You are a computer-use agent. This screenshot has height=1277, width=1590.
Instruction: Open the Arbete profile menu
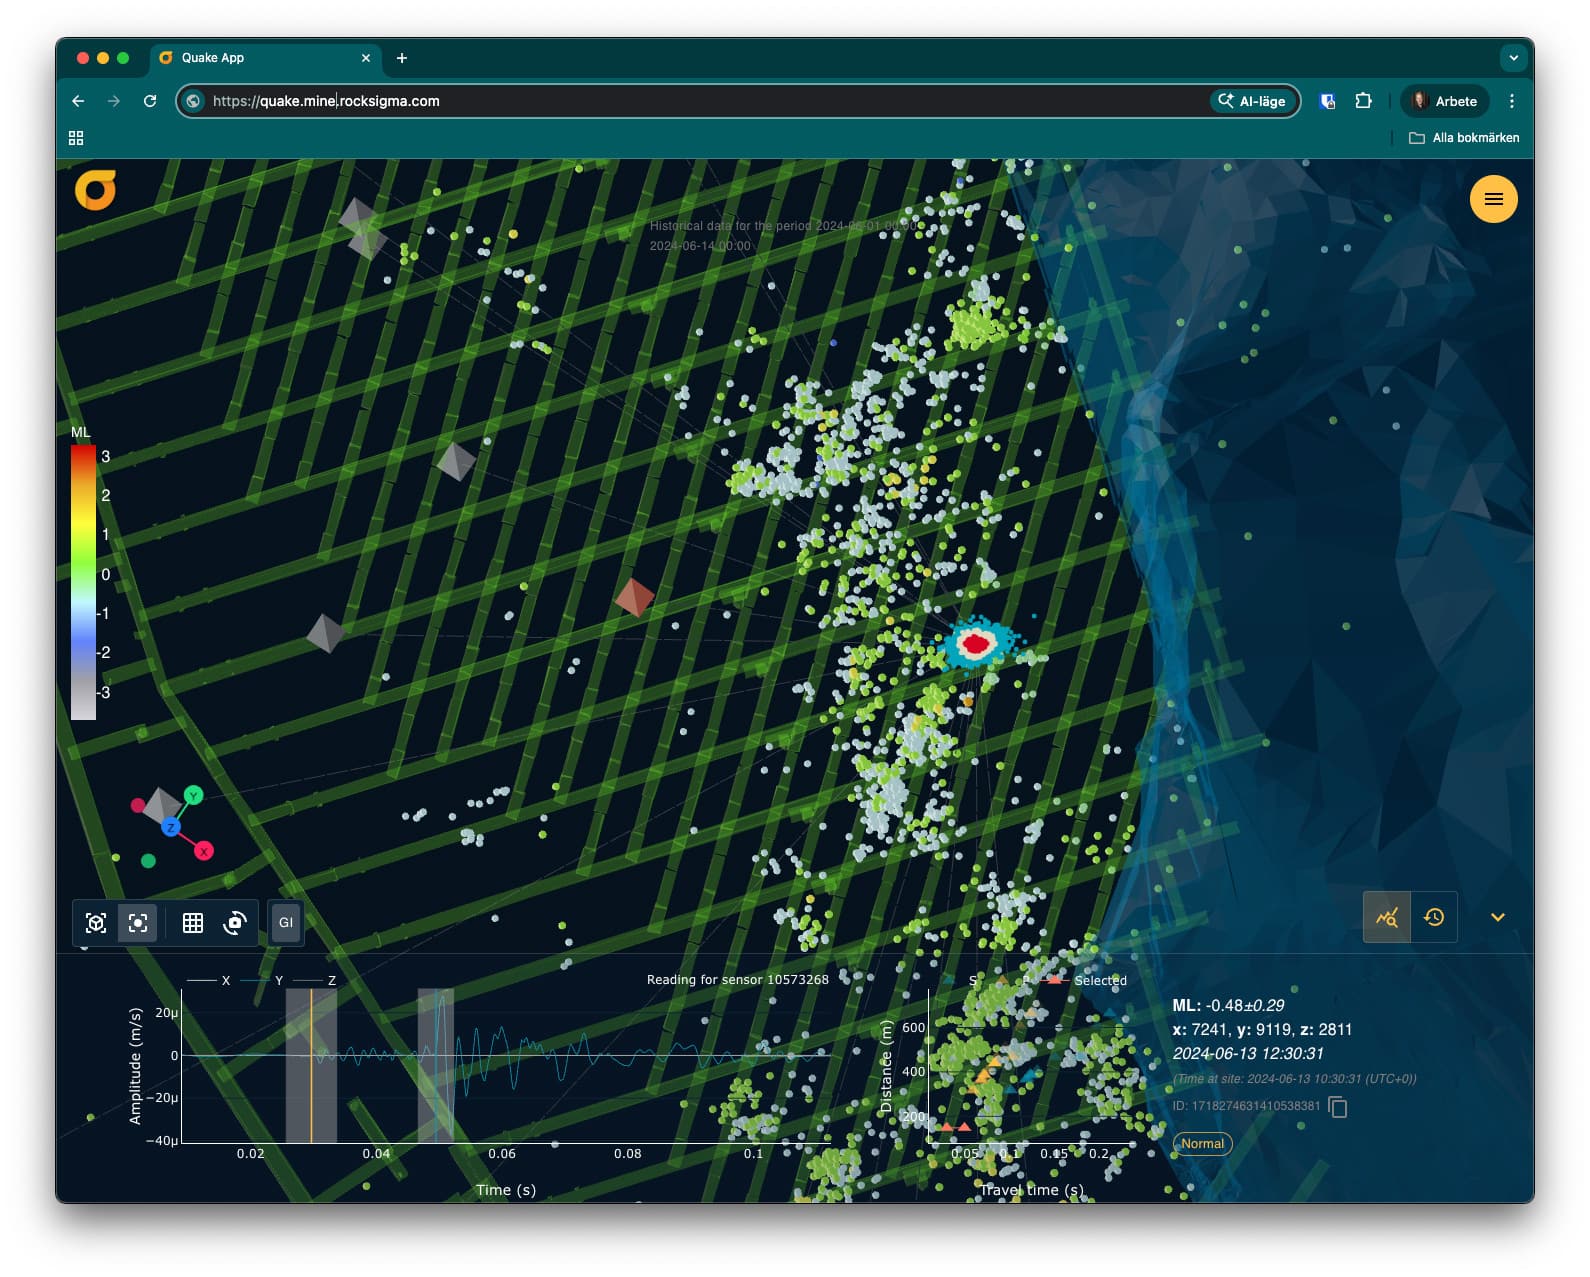point(1445,101)
